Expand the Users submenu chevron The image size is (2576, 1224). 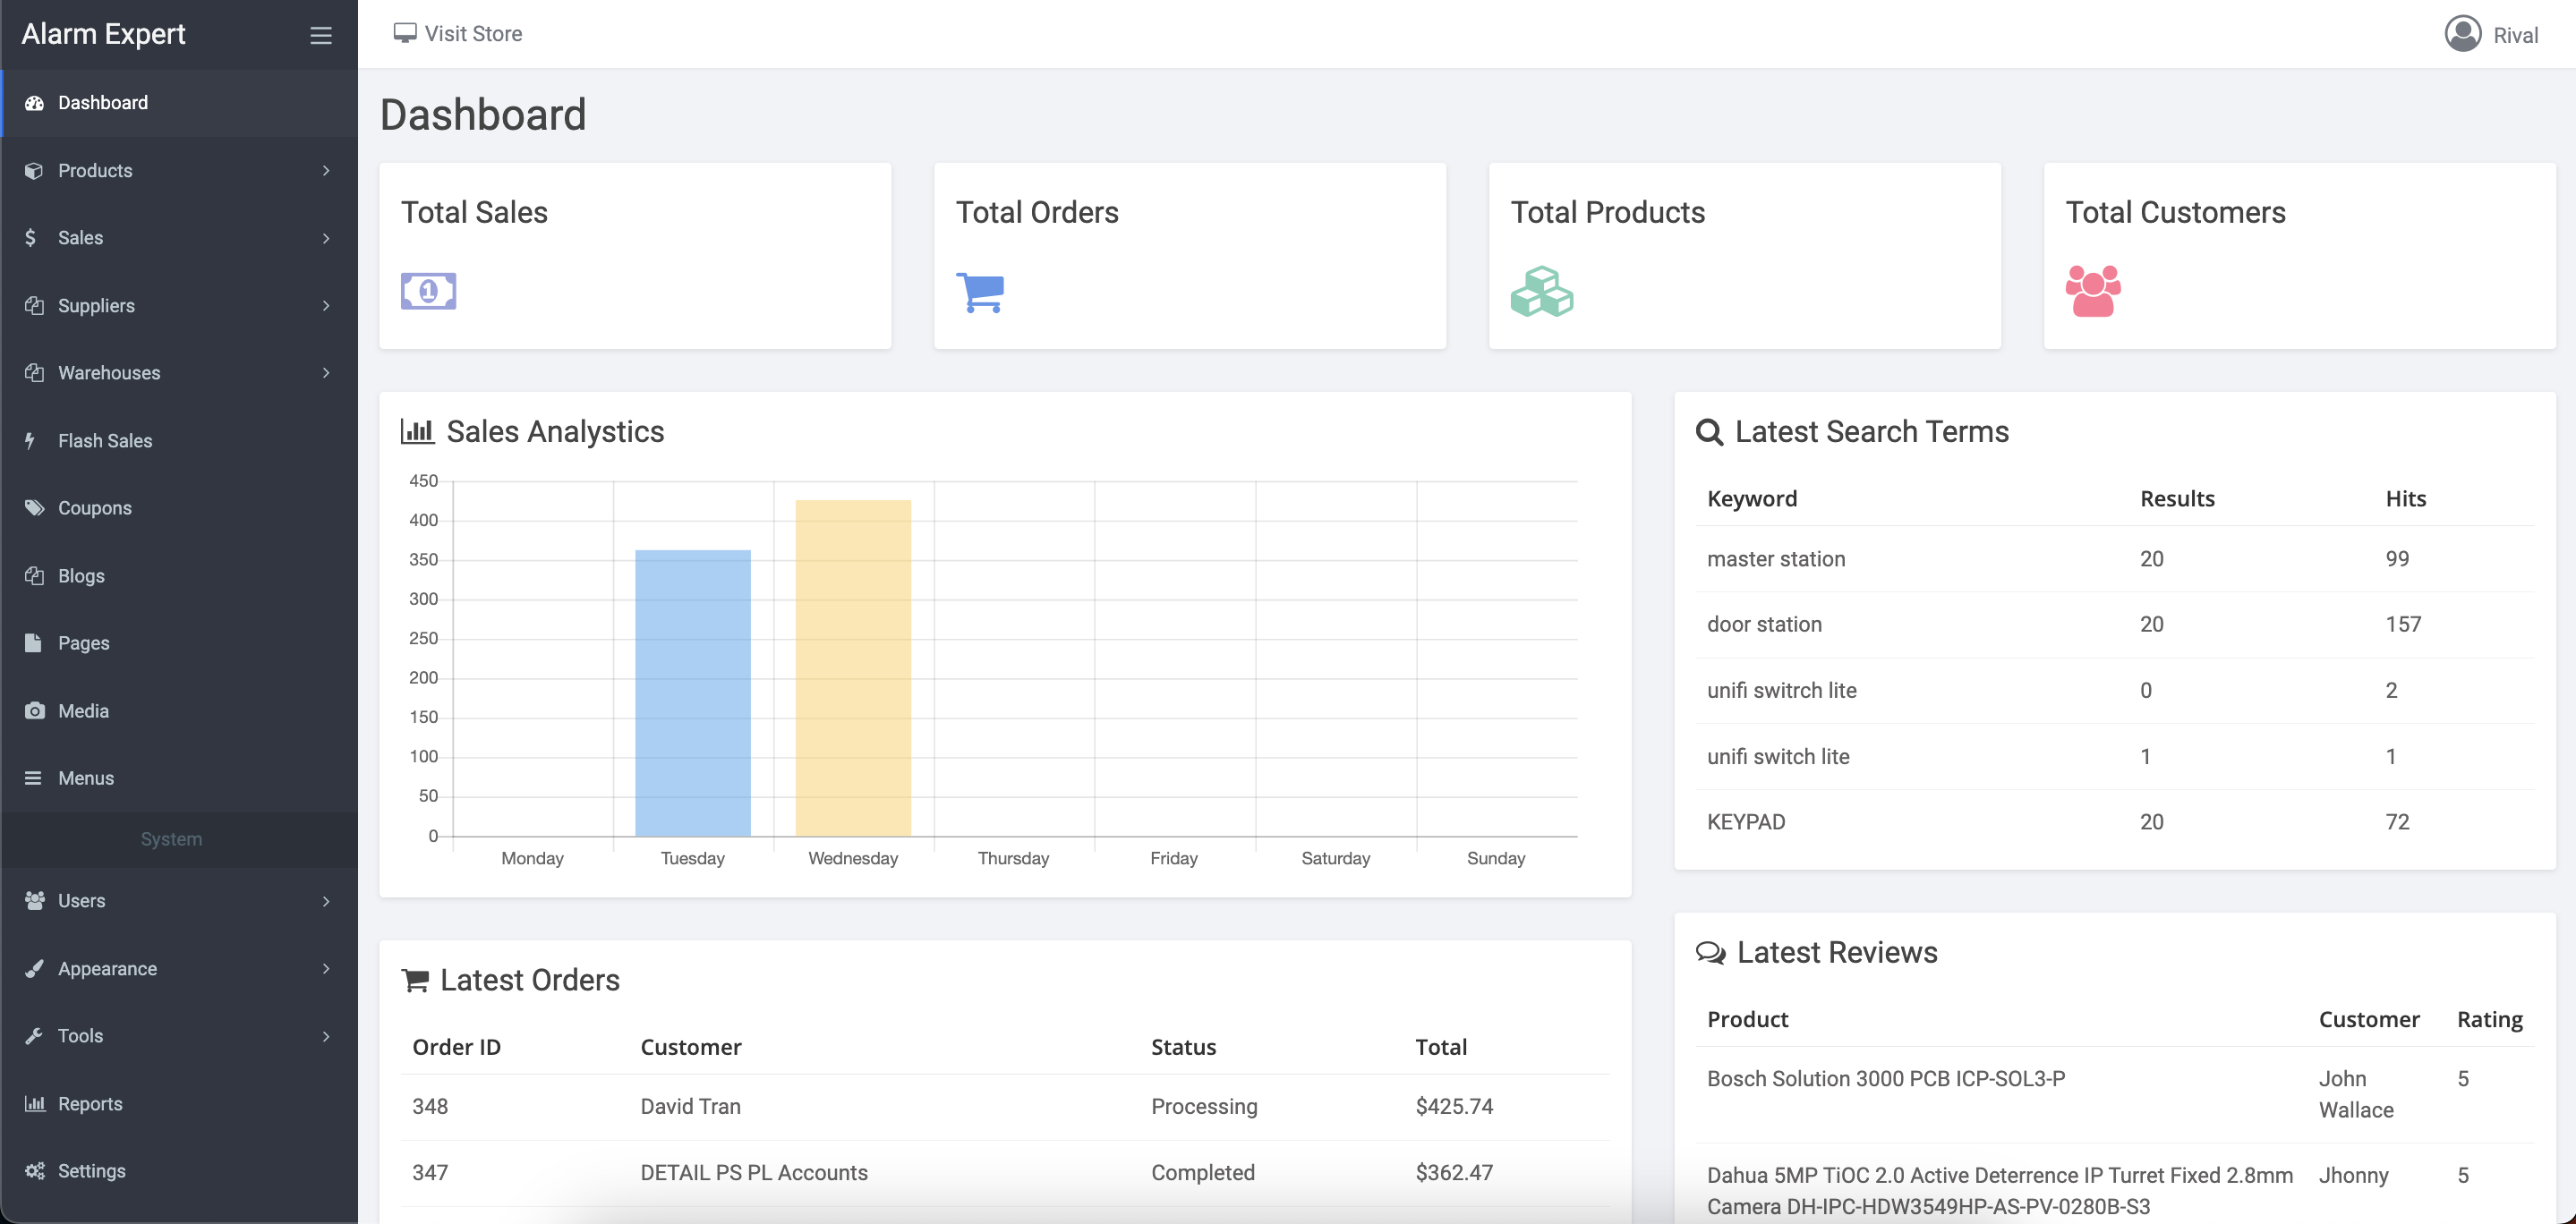[x=326, y=901]
